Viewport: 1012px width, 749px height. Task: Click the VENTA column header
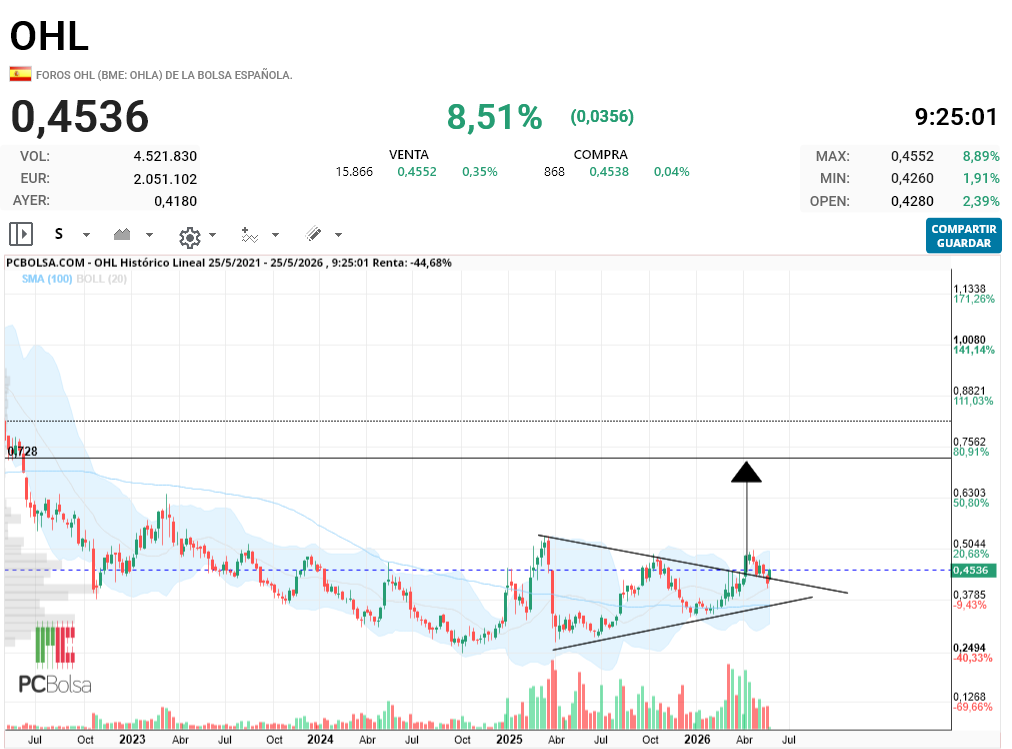point(409,155)
